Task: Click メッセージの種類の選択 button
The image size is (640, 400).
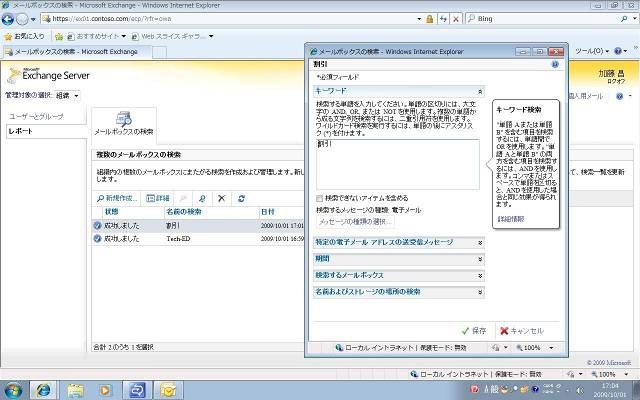Action: pos(355,222)
